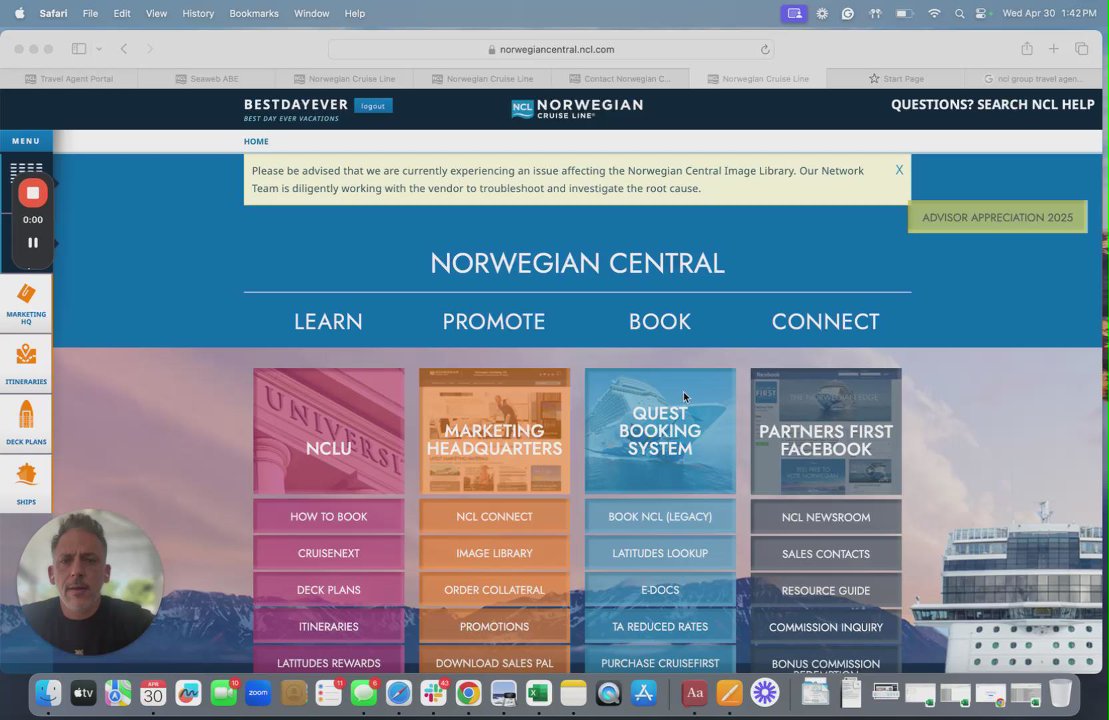Expand the sidebar dropdown chevron in Safari toolbar
The height and width of the screenshot is (720, 1109).
click(99, 49)
